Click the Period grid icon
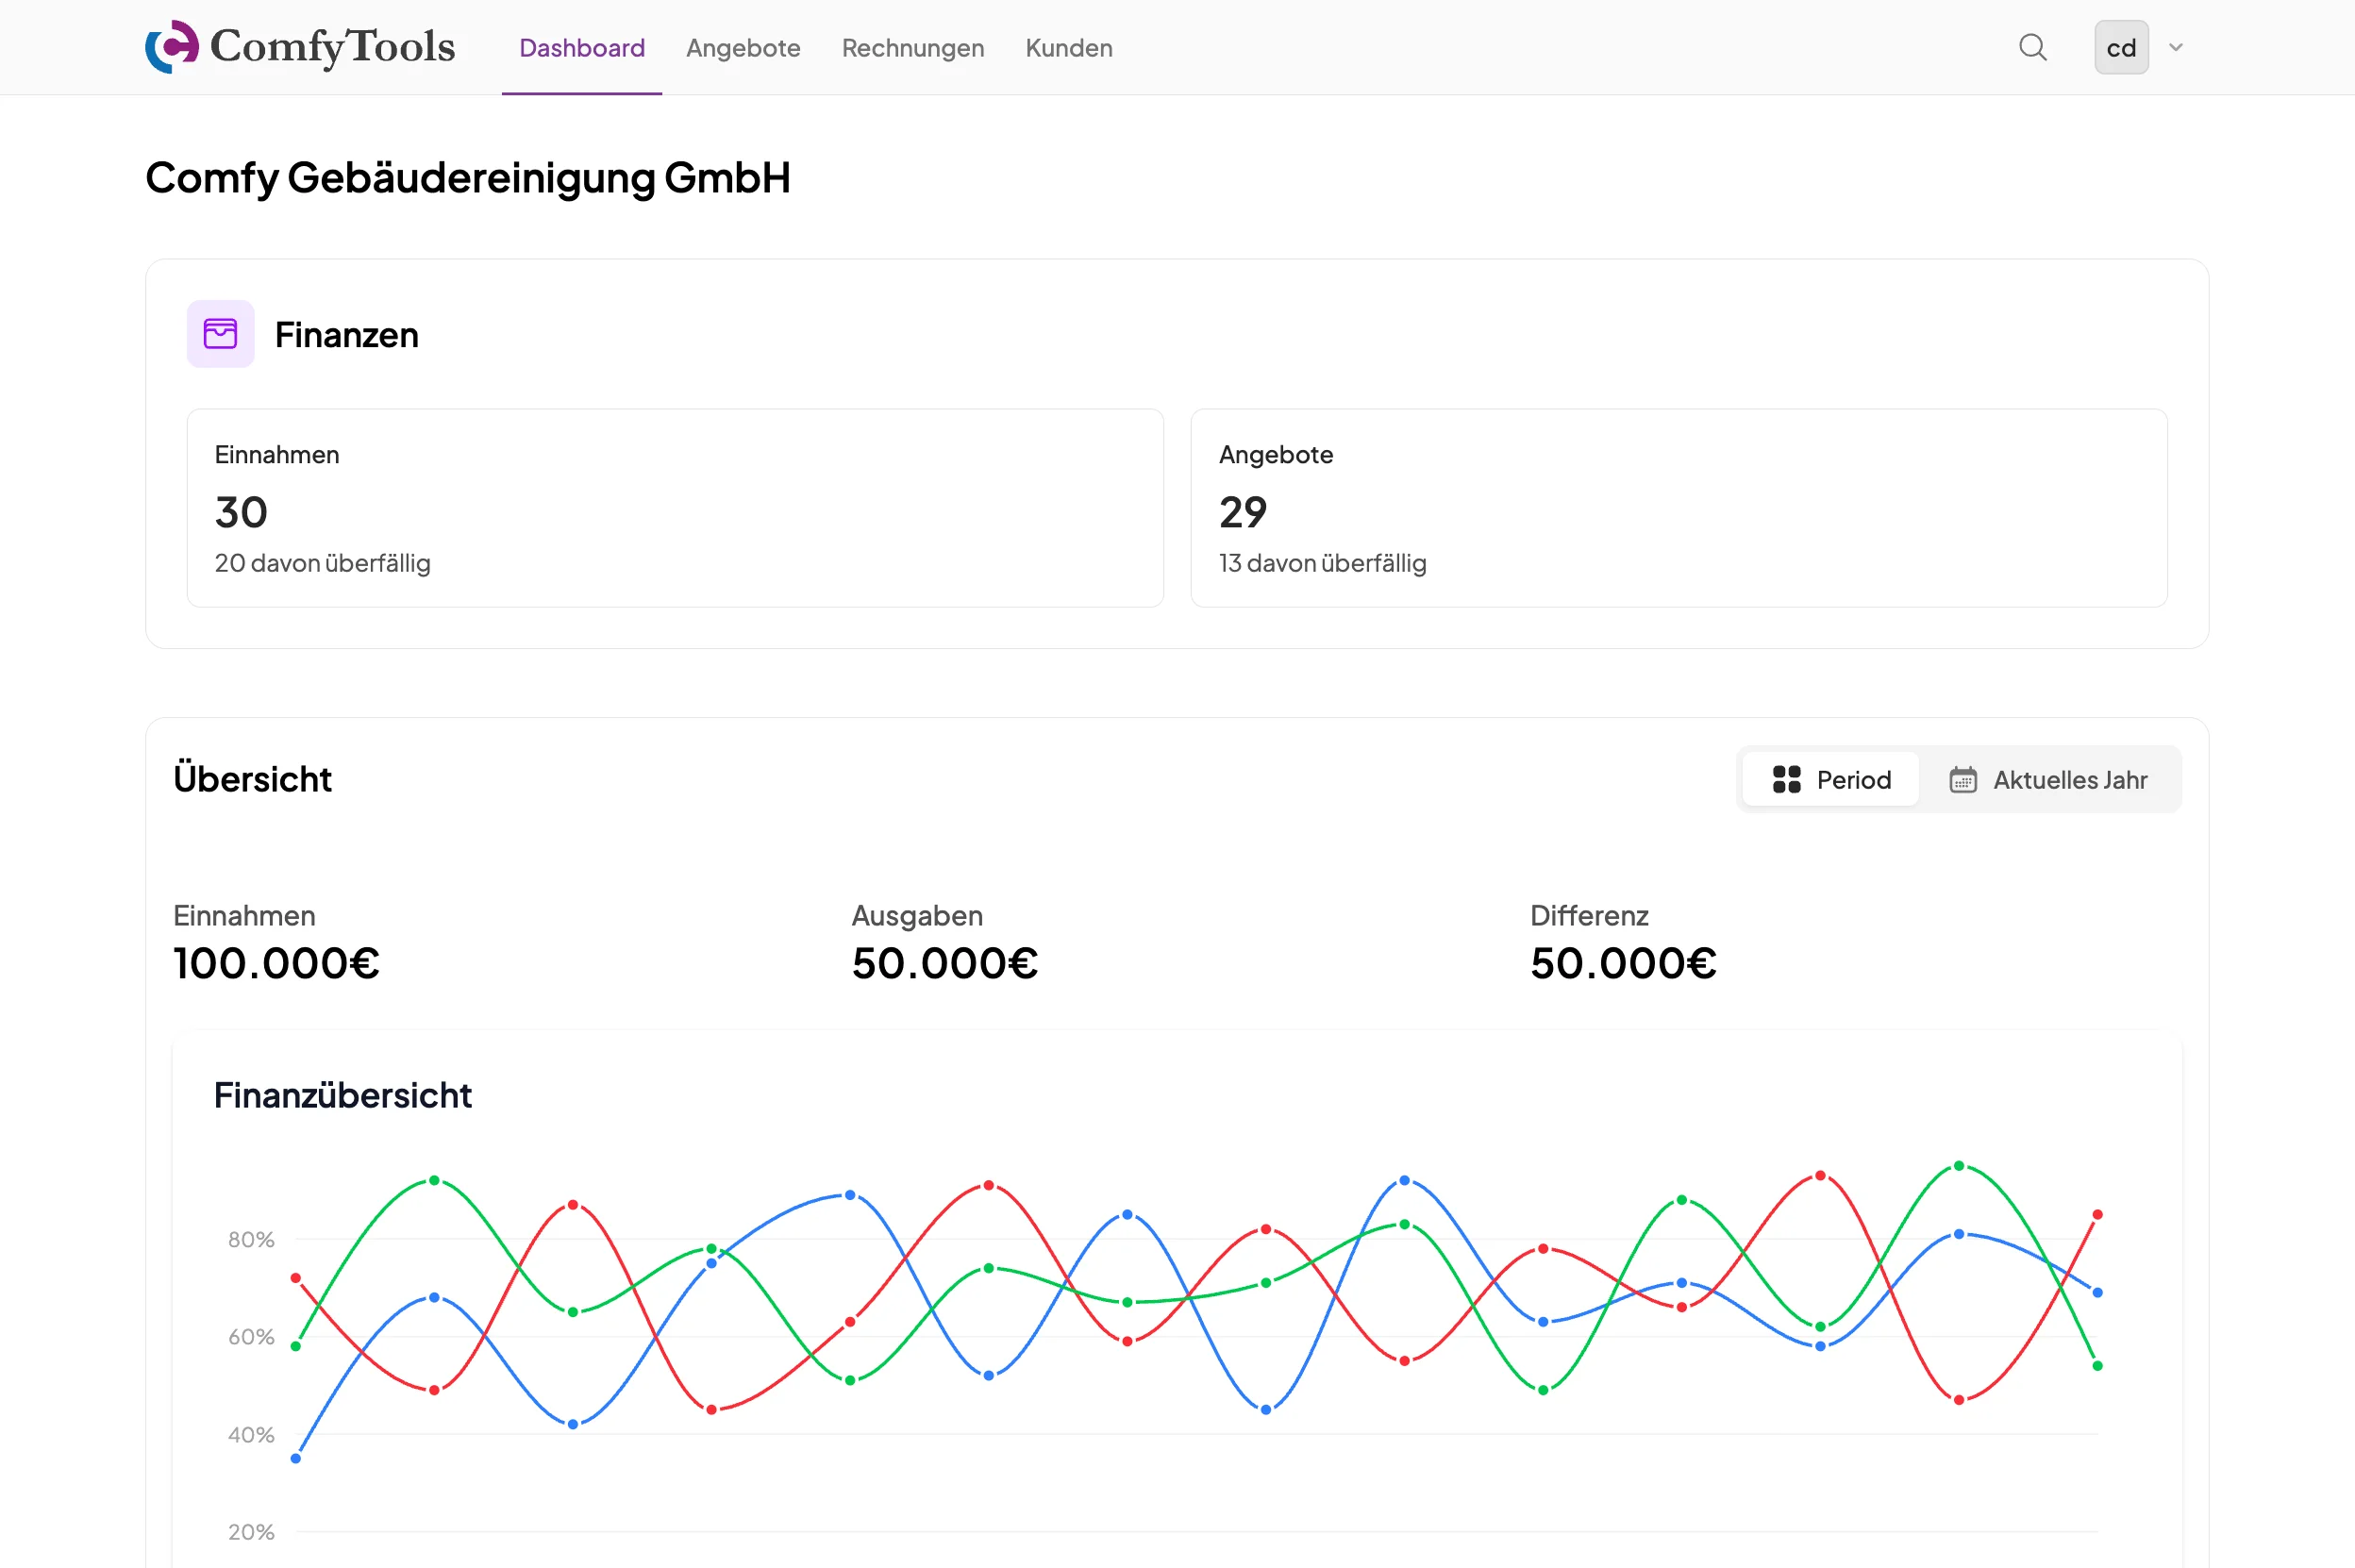 click(x=1786, y=779)
